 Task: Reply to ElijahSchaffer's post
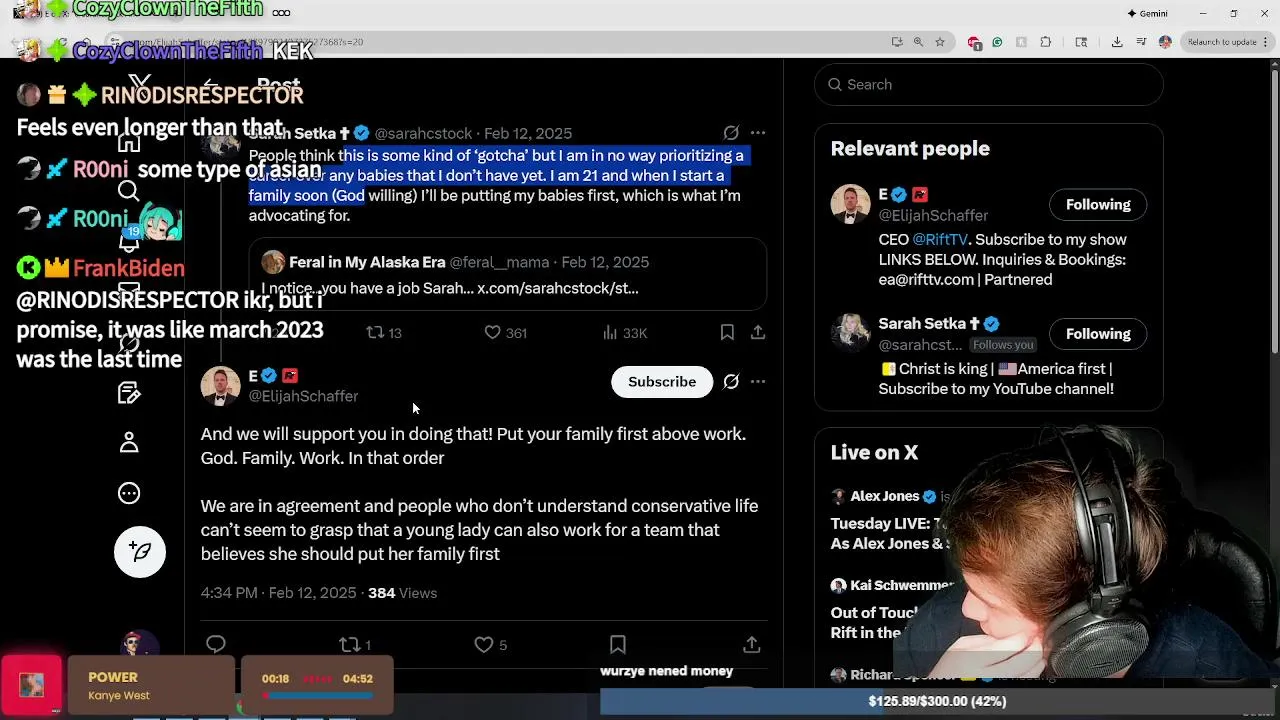tap(216, 645)
